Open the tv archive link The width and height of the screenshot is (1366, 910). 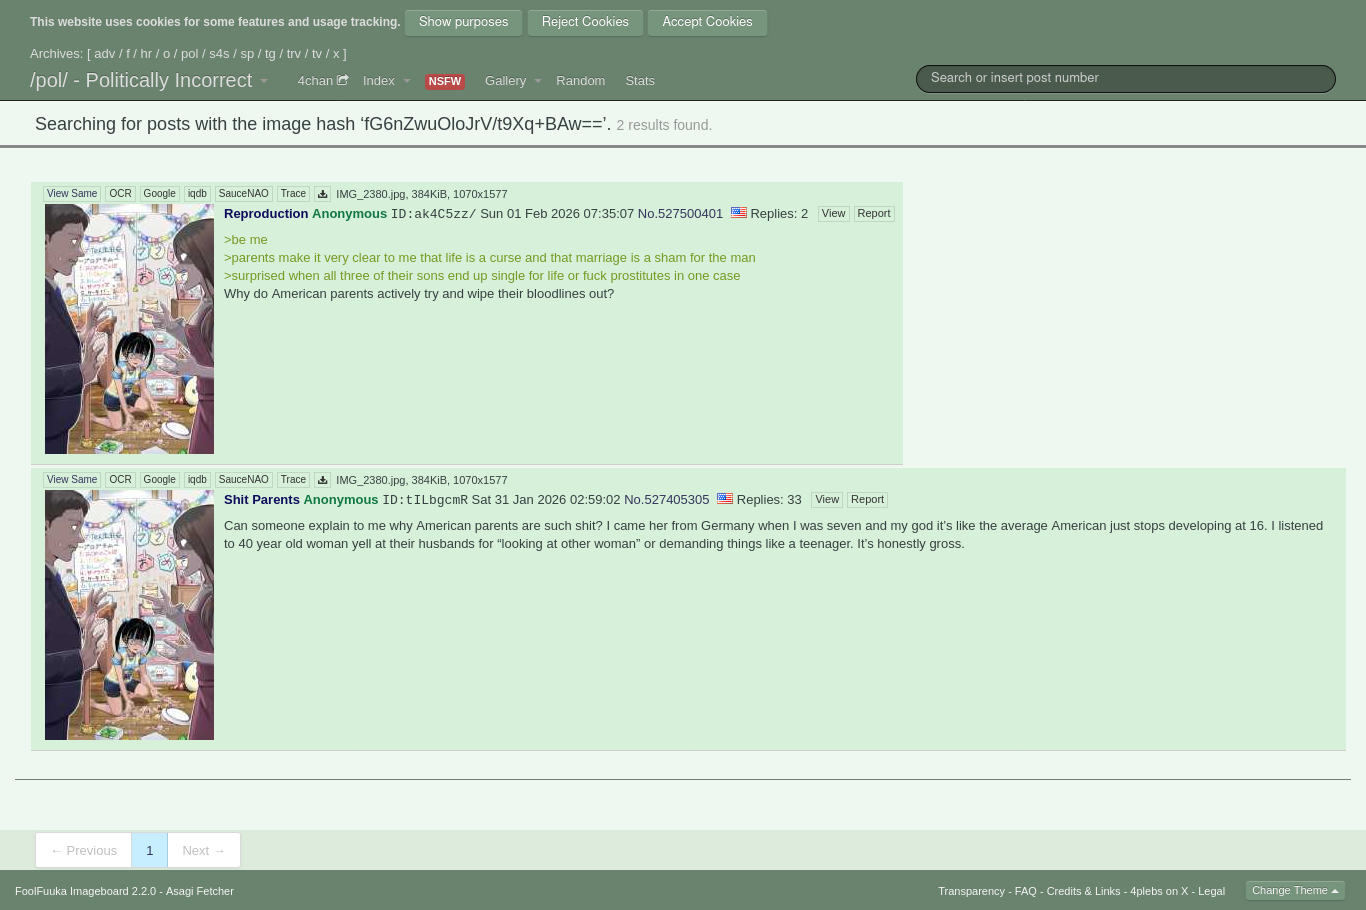point(317,54)
